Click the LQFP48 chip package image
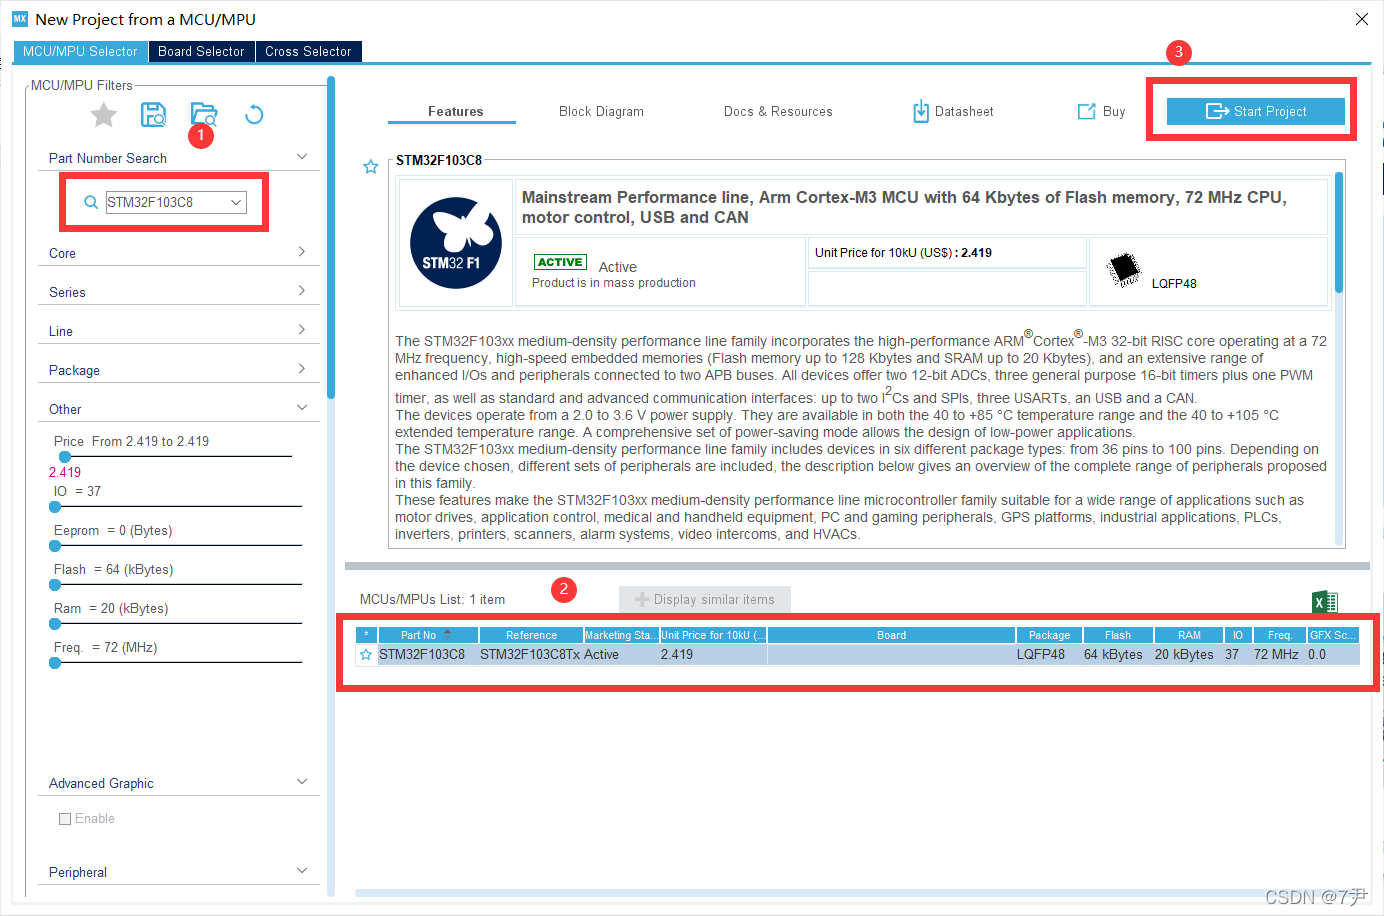 (x=1124, y=270)
